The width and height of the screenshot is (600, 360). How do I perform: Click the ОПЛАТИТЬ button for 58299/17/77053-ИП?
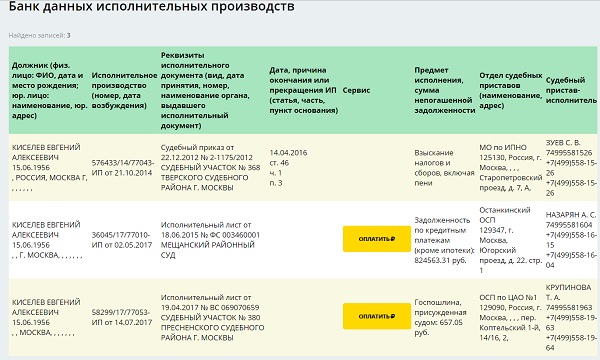[x=377, y=316]
